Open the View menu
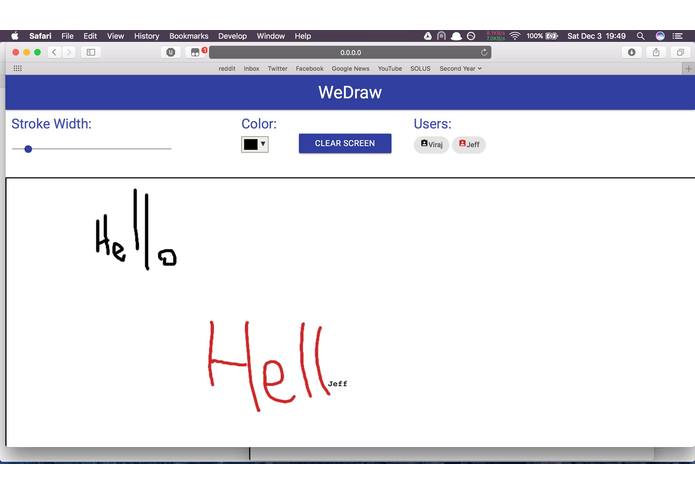This screenshot has width=695, height=494. pos(115,36)
